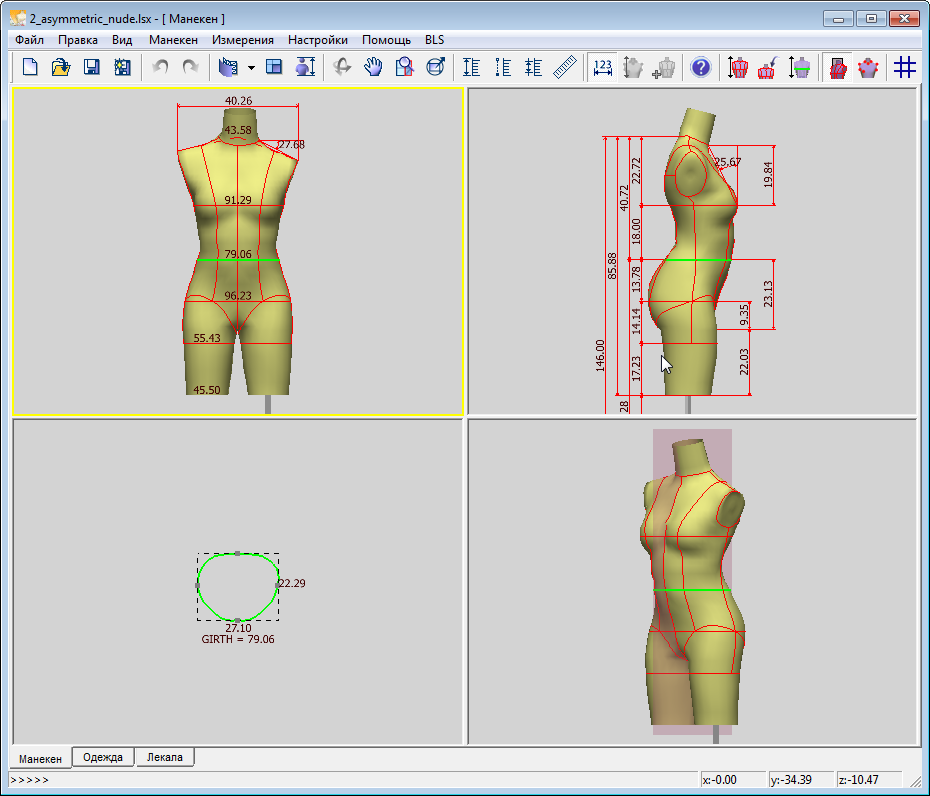Viewport: 930px width, 796px height.
Task: Expand the dropdown arrow beside the view cube
Action: (x=251, y=68)
